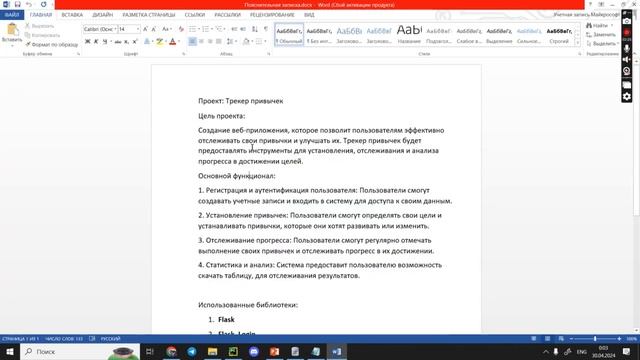The width and height of the screenshot is (640, 360).
Task: Apply superscript formatting
Action: pyautogui.click(x=135, y=42)
